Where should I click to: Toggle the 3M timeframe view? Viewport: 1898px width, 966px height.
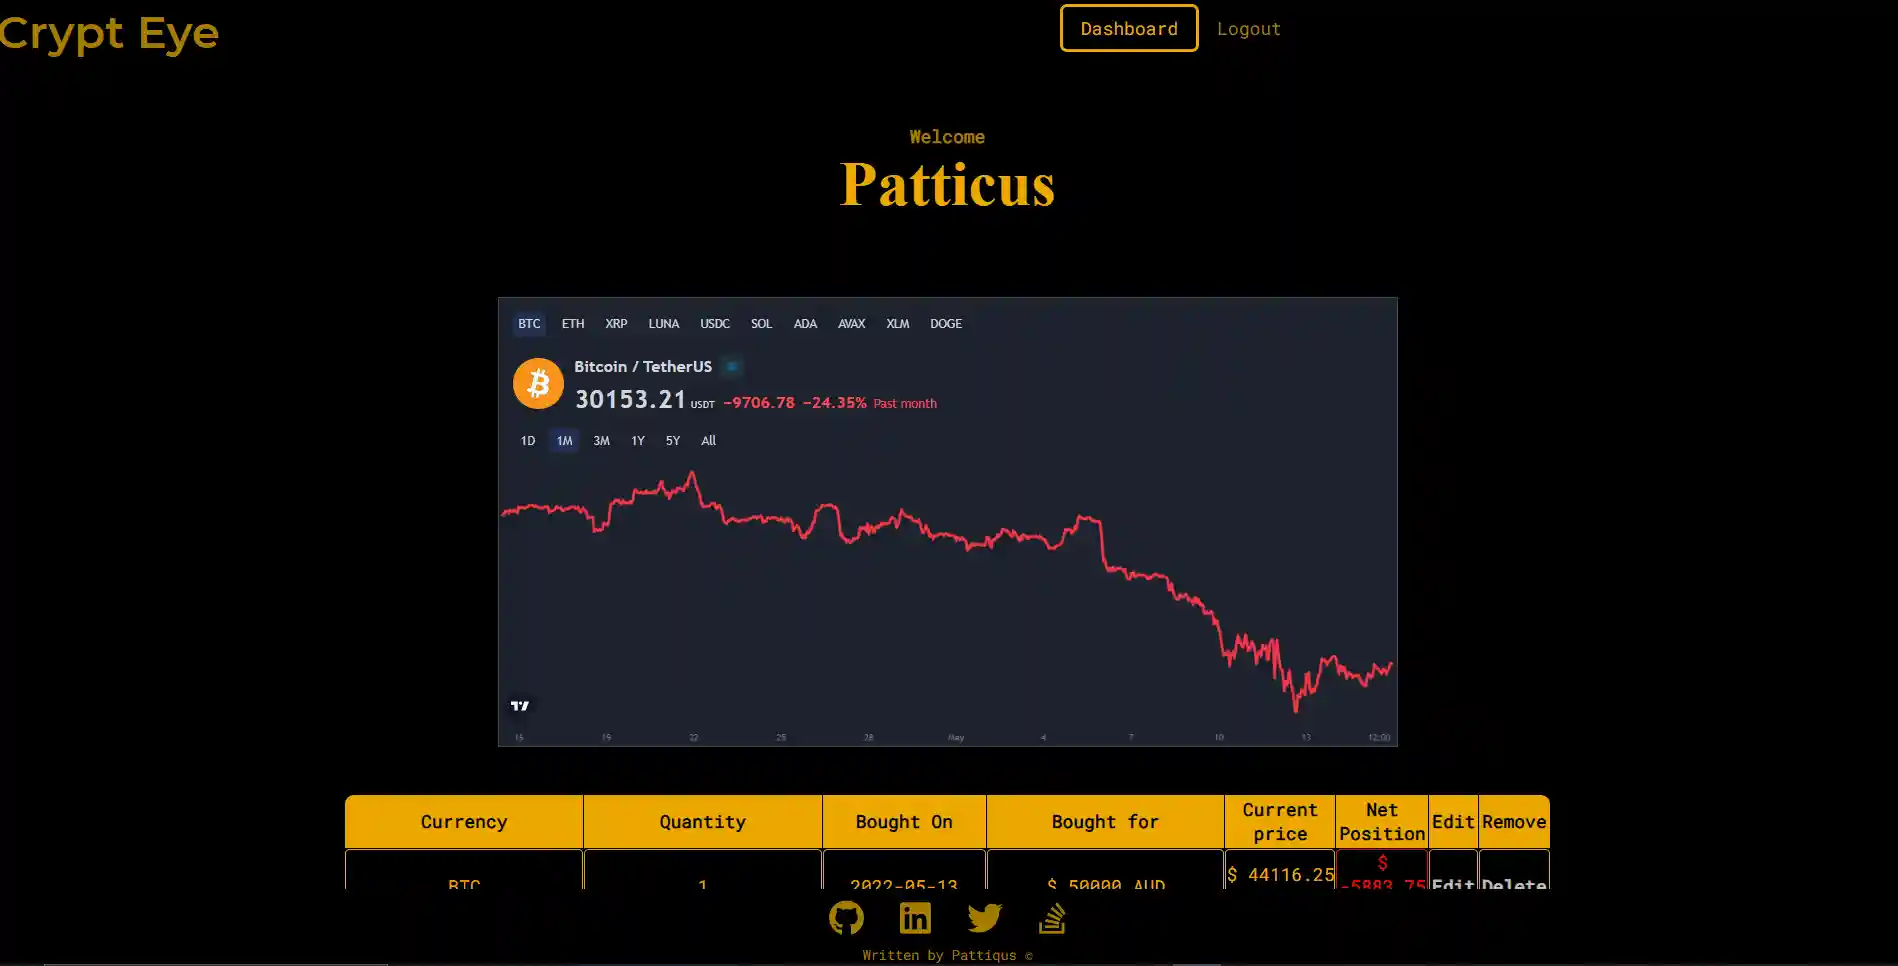click(601, 440)
